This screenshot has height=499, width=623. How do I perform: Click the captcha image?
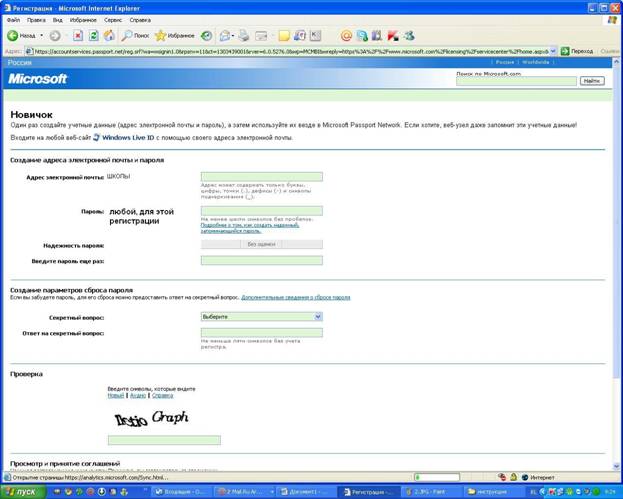(x=151, y=418)
